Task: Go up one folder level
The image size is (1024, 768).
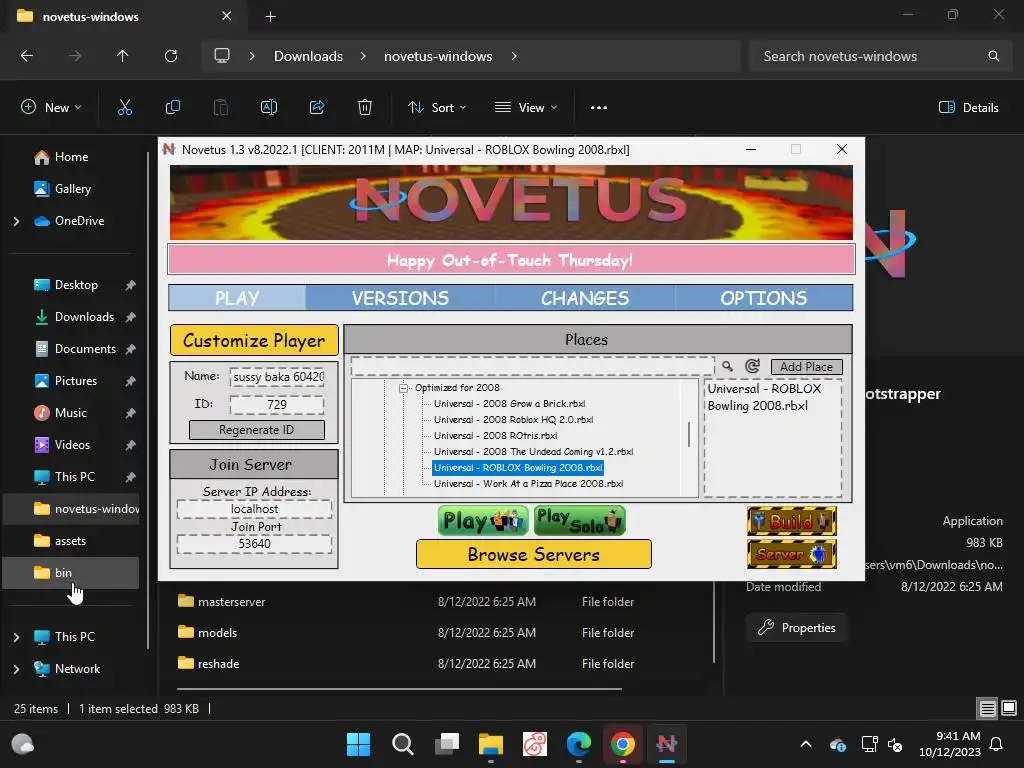Action: point(122,56)
